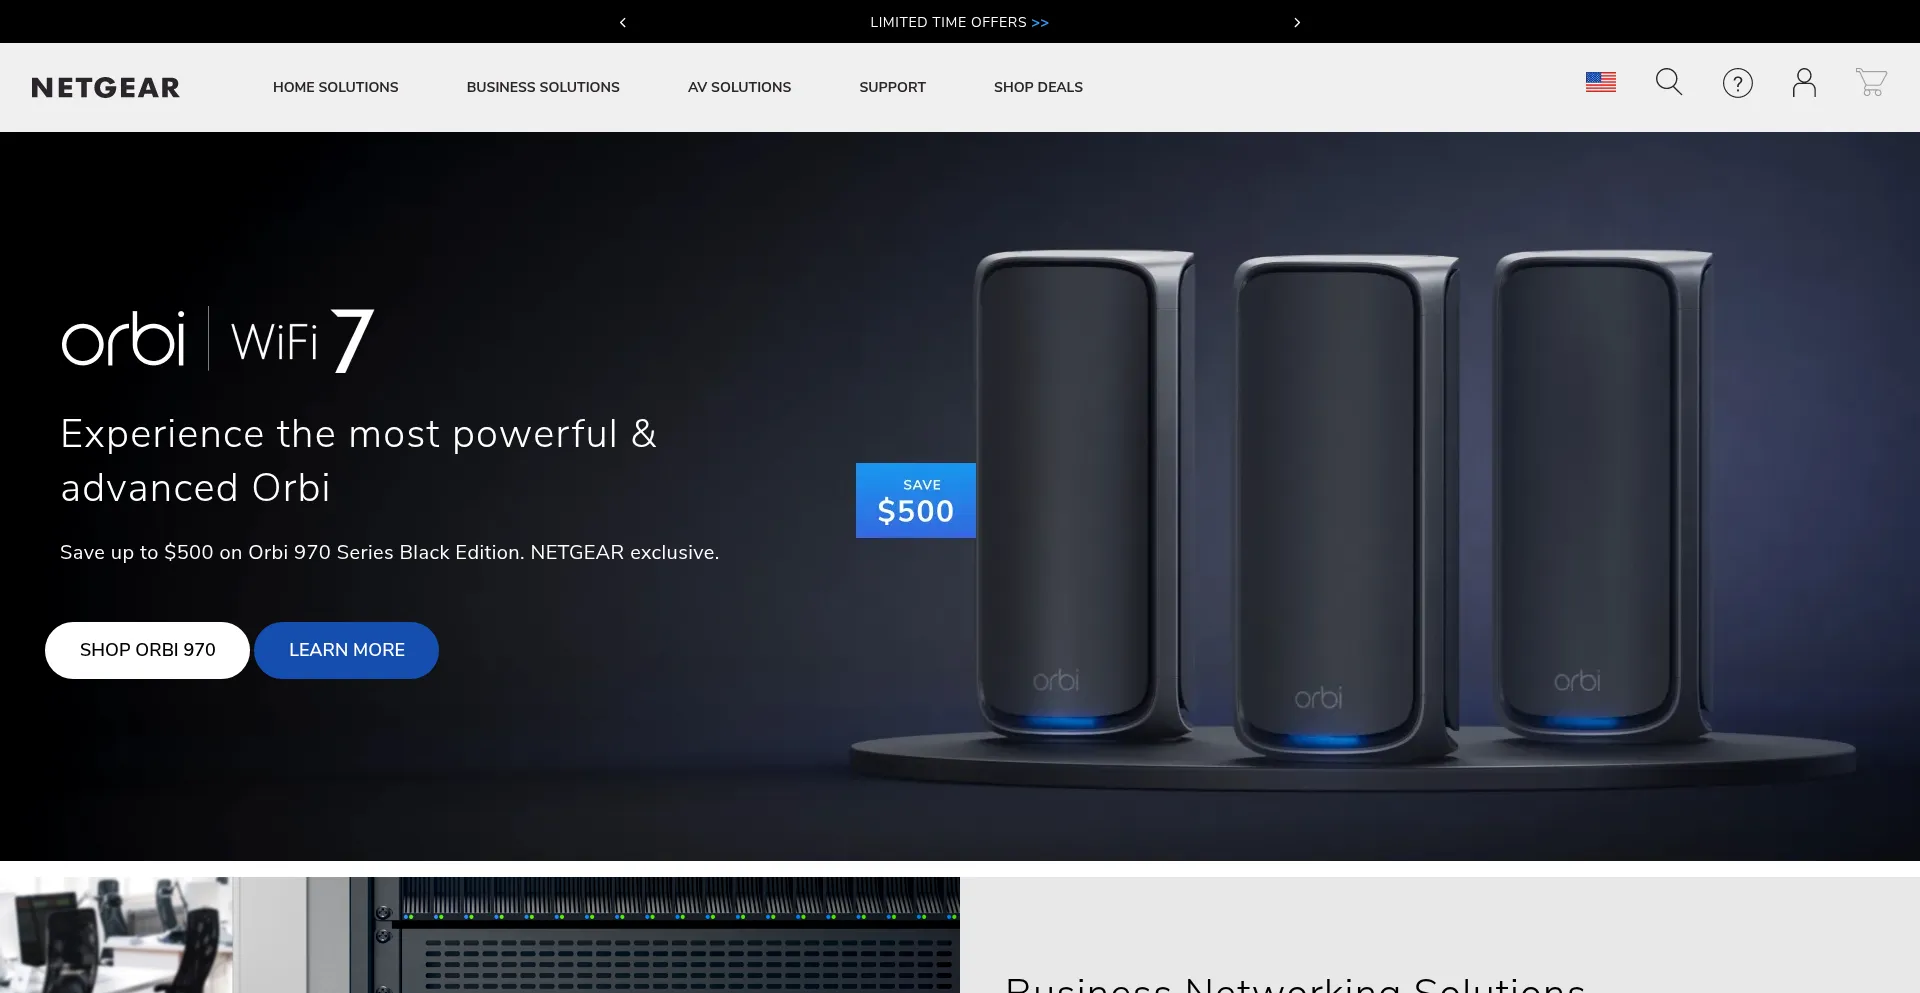
Task: Open the help question mark icon
Action: click(x=1737, y=83)
